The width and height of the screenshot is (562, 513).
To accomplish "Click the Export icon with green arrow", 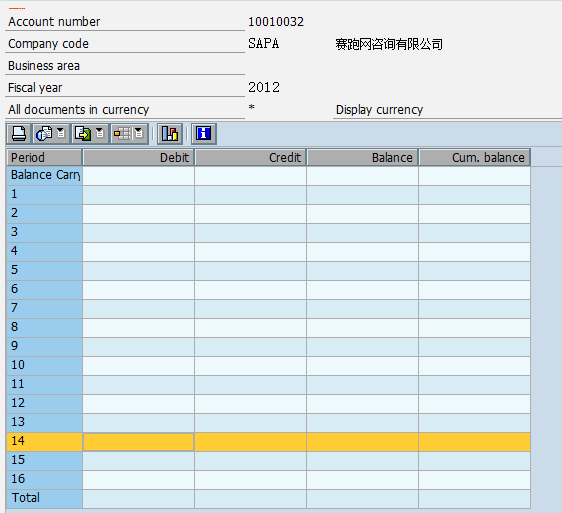I will 83,134.
